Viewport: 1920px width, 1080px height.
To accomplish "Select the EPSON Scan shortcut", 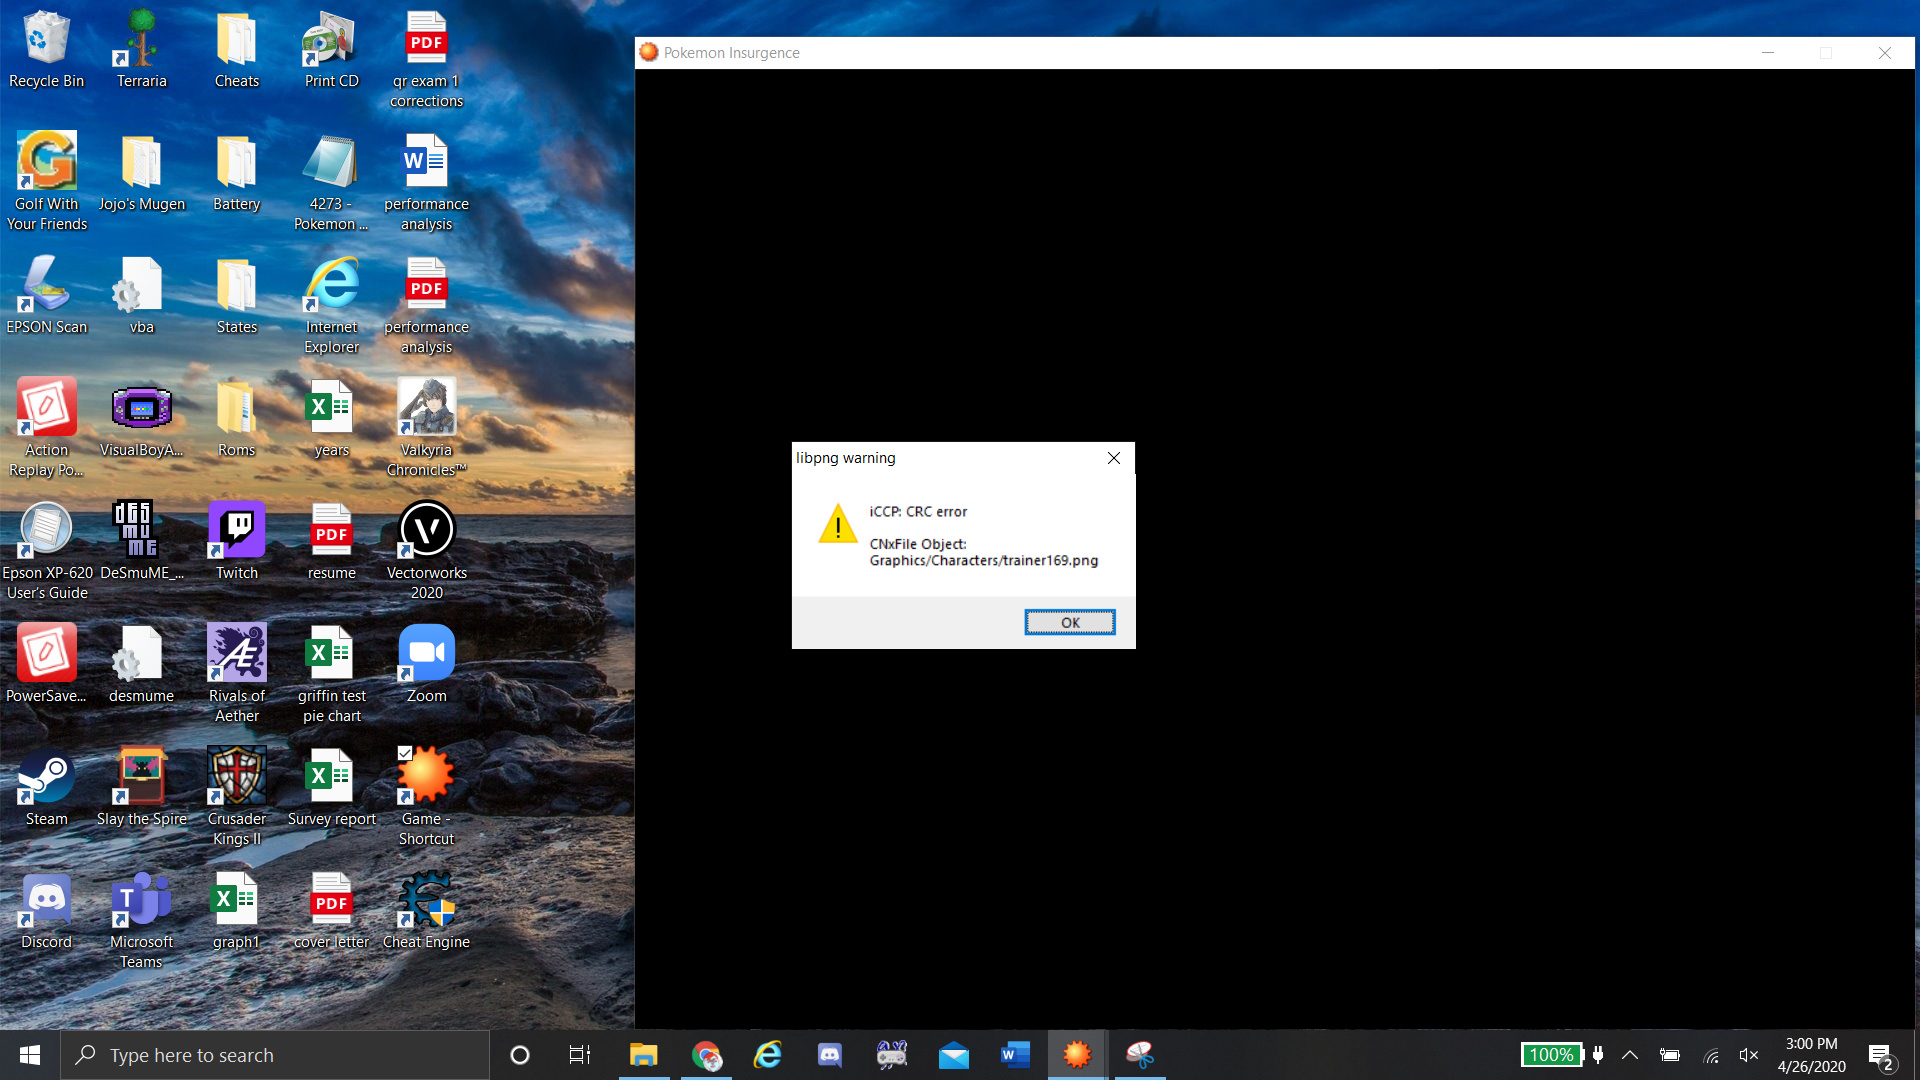I will click(46, 296).
